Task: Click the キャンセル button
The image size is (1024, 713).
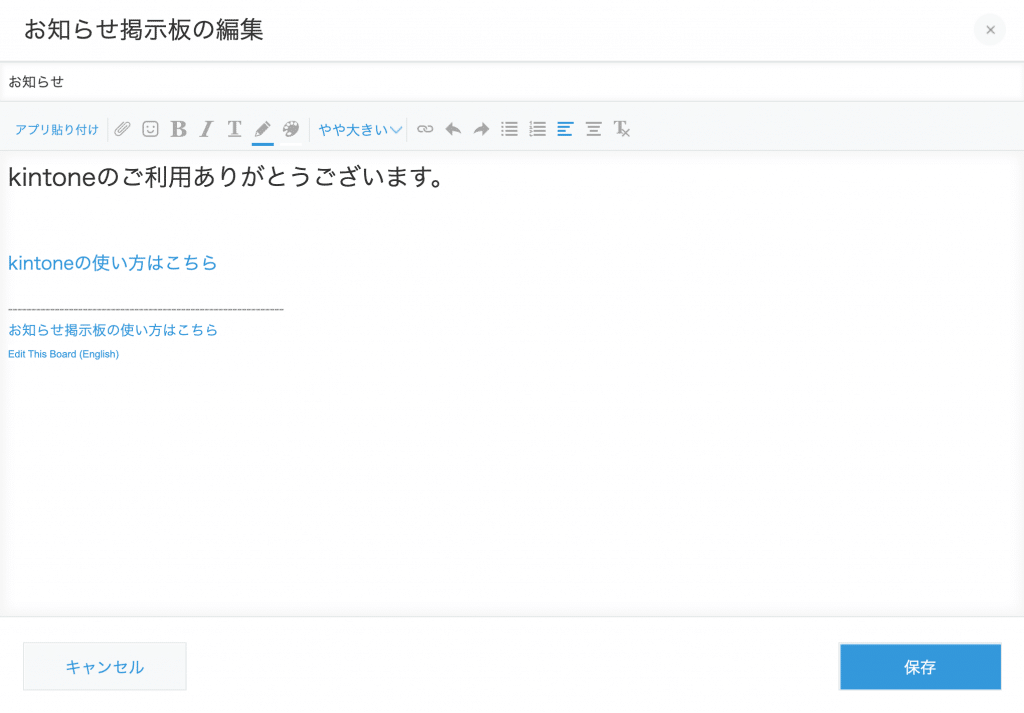Action: pyautogui.click(x=104, y=667)
